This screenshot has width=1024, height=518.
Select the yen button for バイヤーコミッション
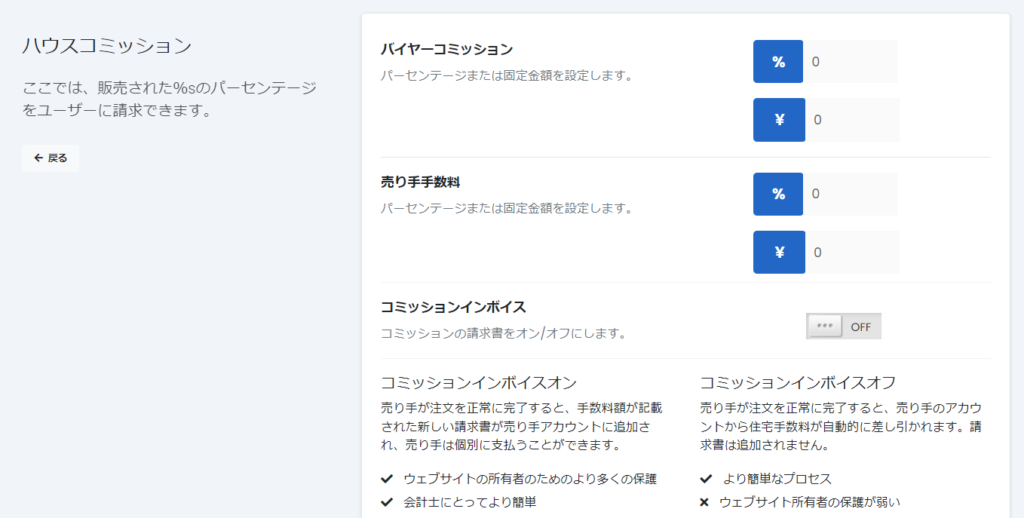pos(778,120)
